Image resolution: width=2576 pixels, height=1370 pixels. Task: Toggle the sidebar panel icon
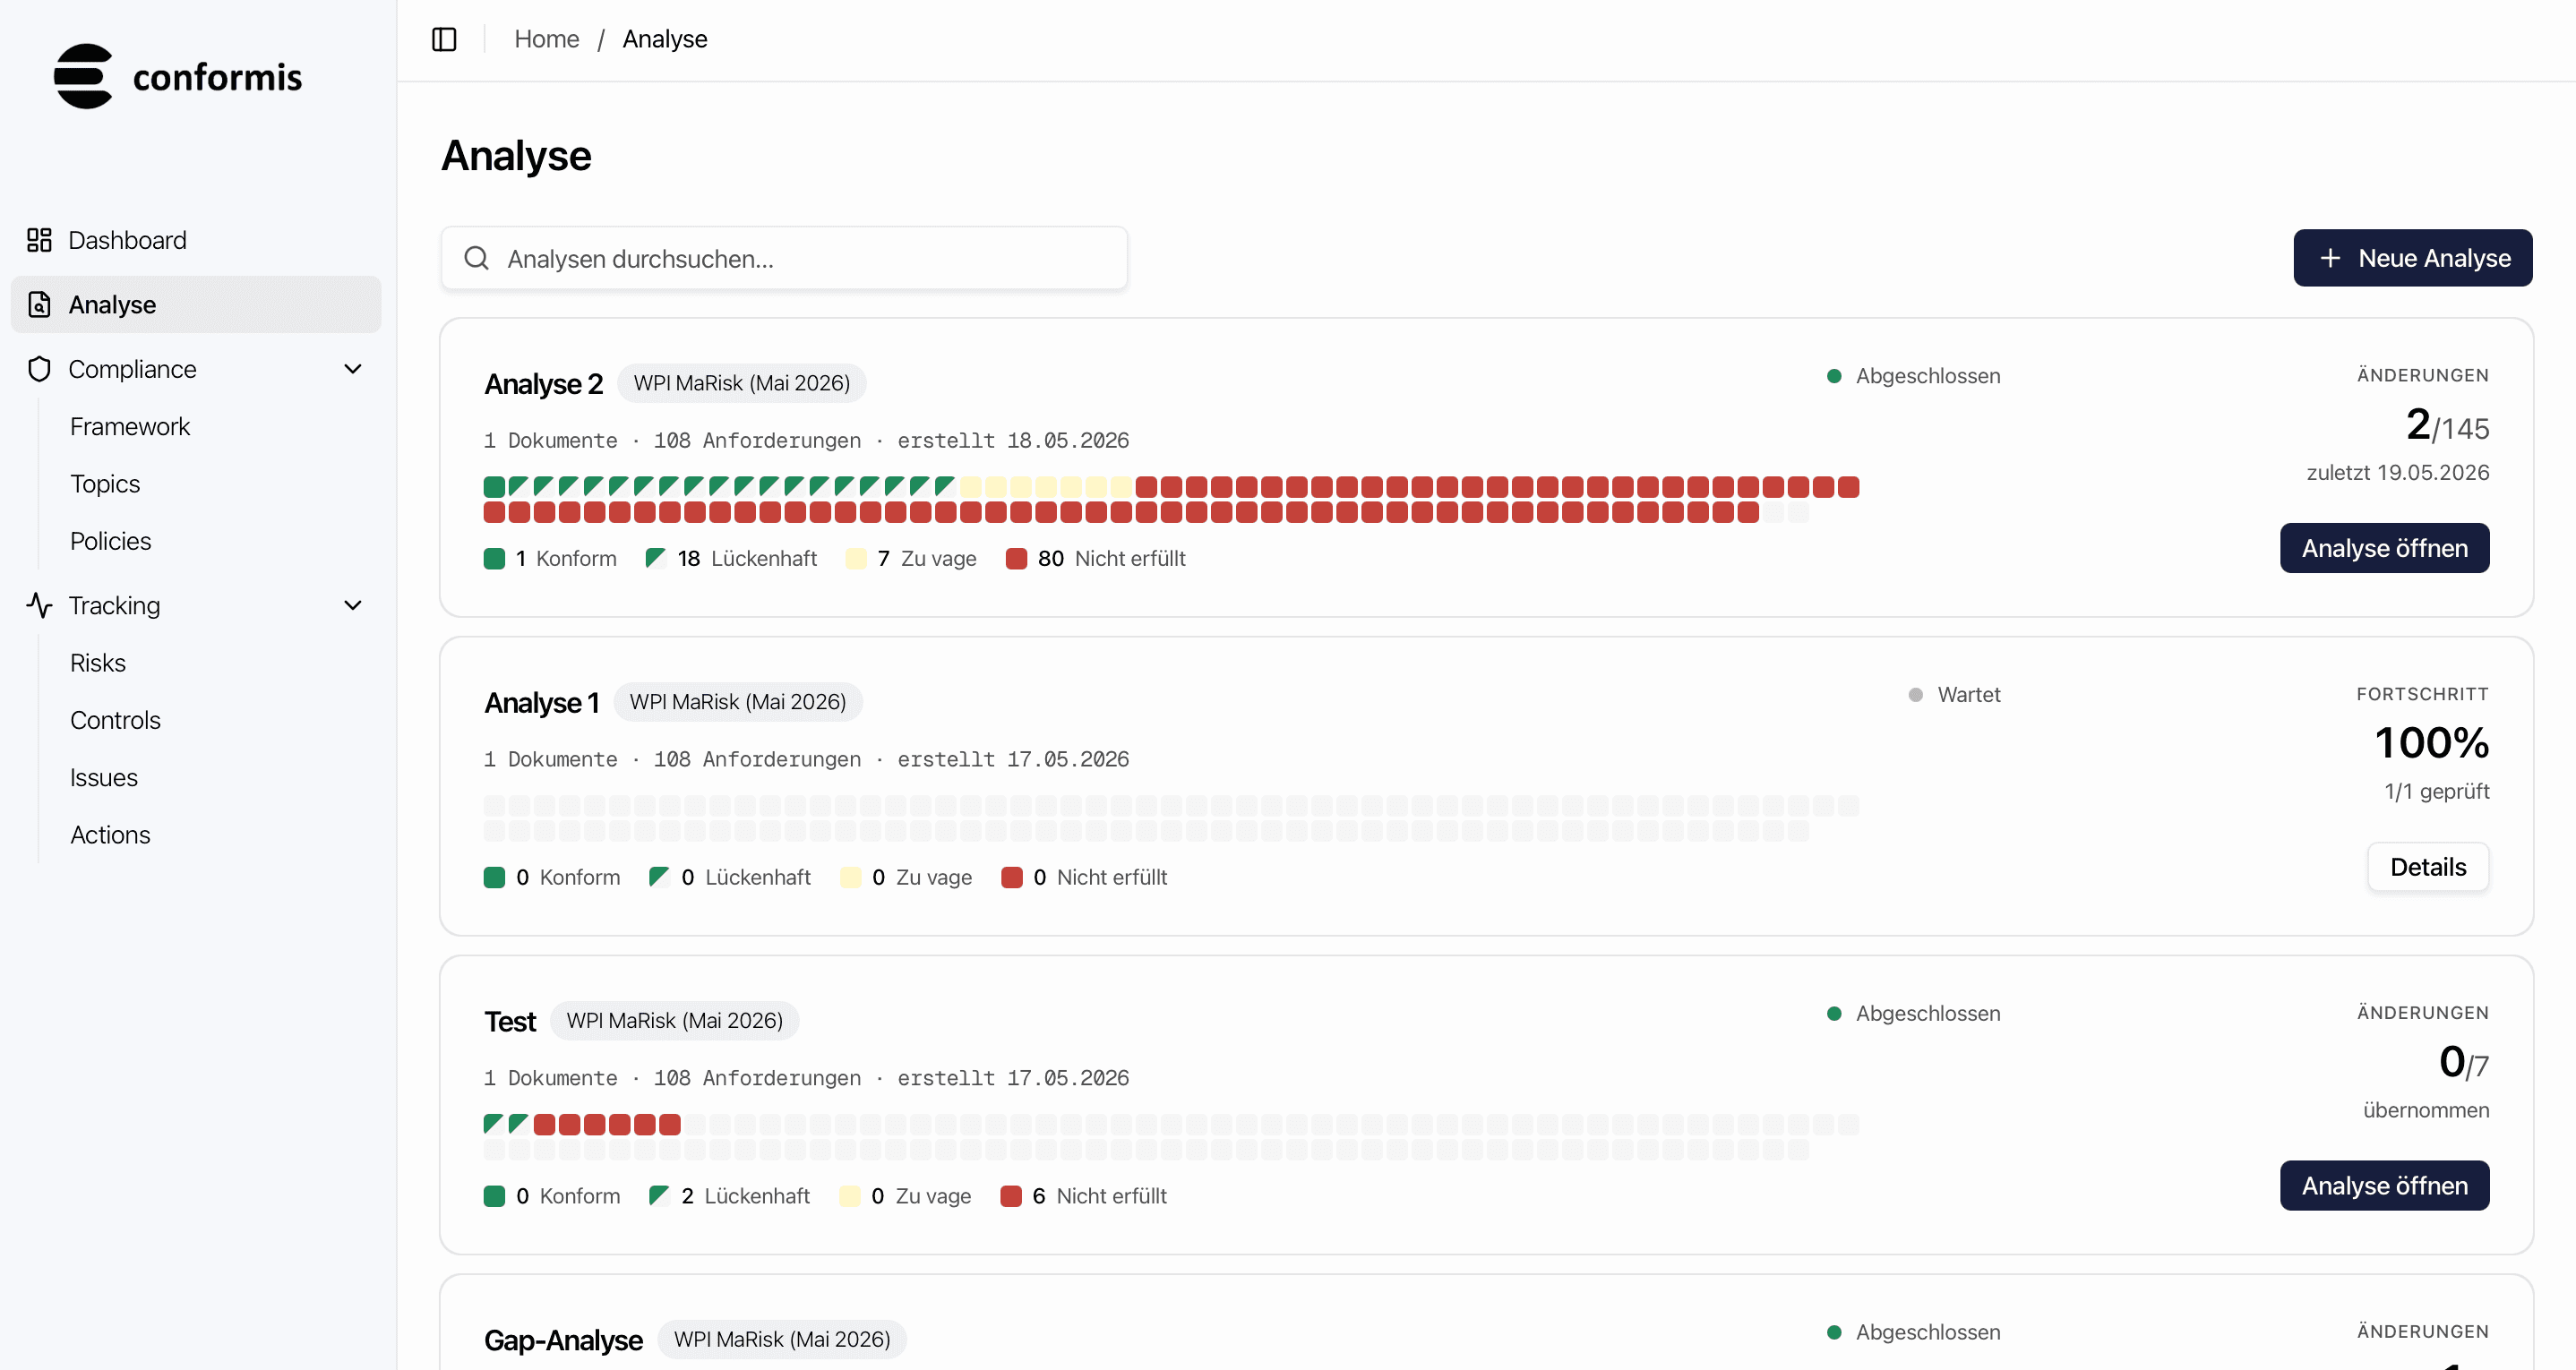[444, 39]
